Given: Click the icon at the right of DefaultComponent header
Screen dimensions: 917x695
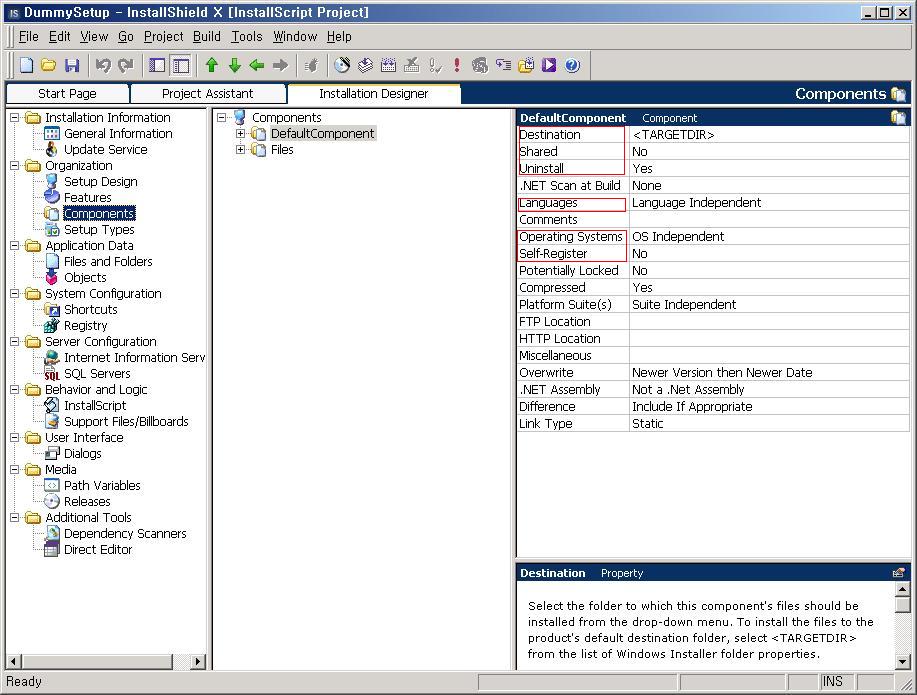Looking at the screenshot, I should [898, 118].
